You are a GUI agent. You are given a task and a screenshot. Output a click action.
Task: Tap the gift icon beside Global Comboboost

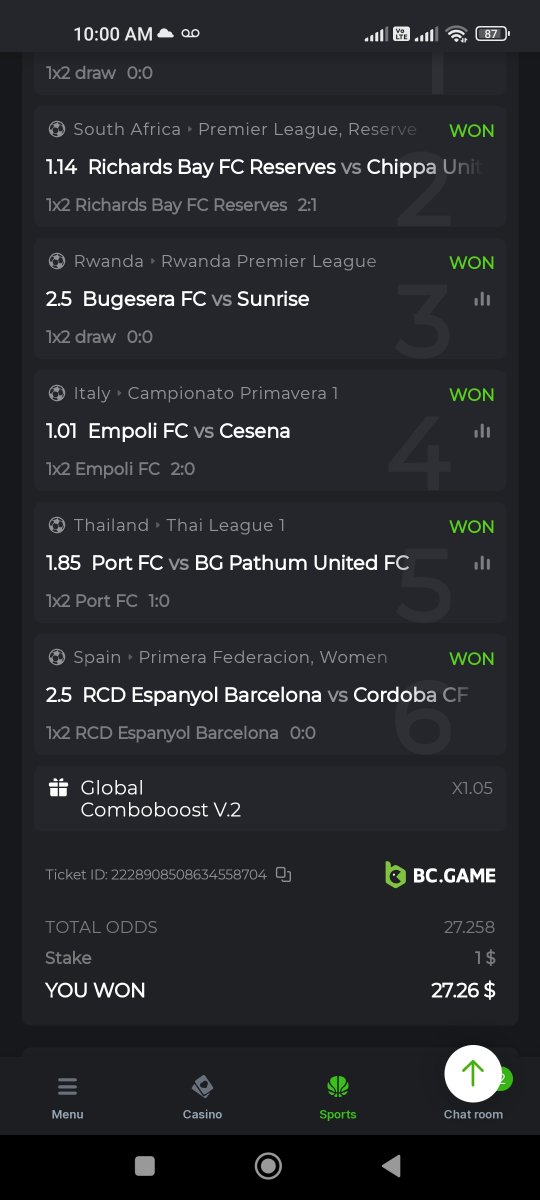coord(58,788)
